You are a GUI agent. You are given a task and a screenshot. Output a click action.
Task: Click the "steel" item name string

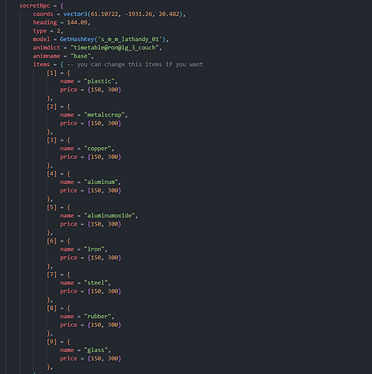pyautogui.click(x=96, y=283)
